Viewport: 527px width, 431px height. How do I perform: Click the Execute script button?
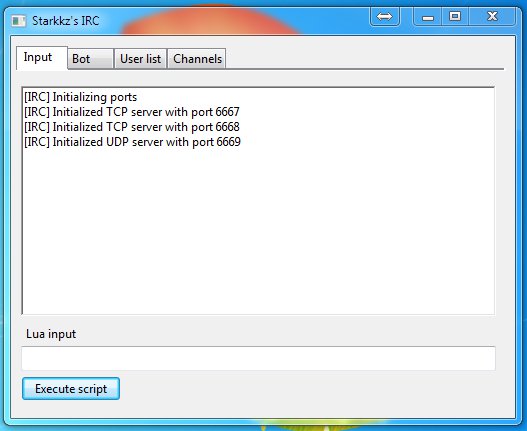(71, 389)
